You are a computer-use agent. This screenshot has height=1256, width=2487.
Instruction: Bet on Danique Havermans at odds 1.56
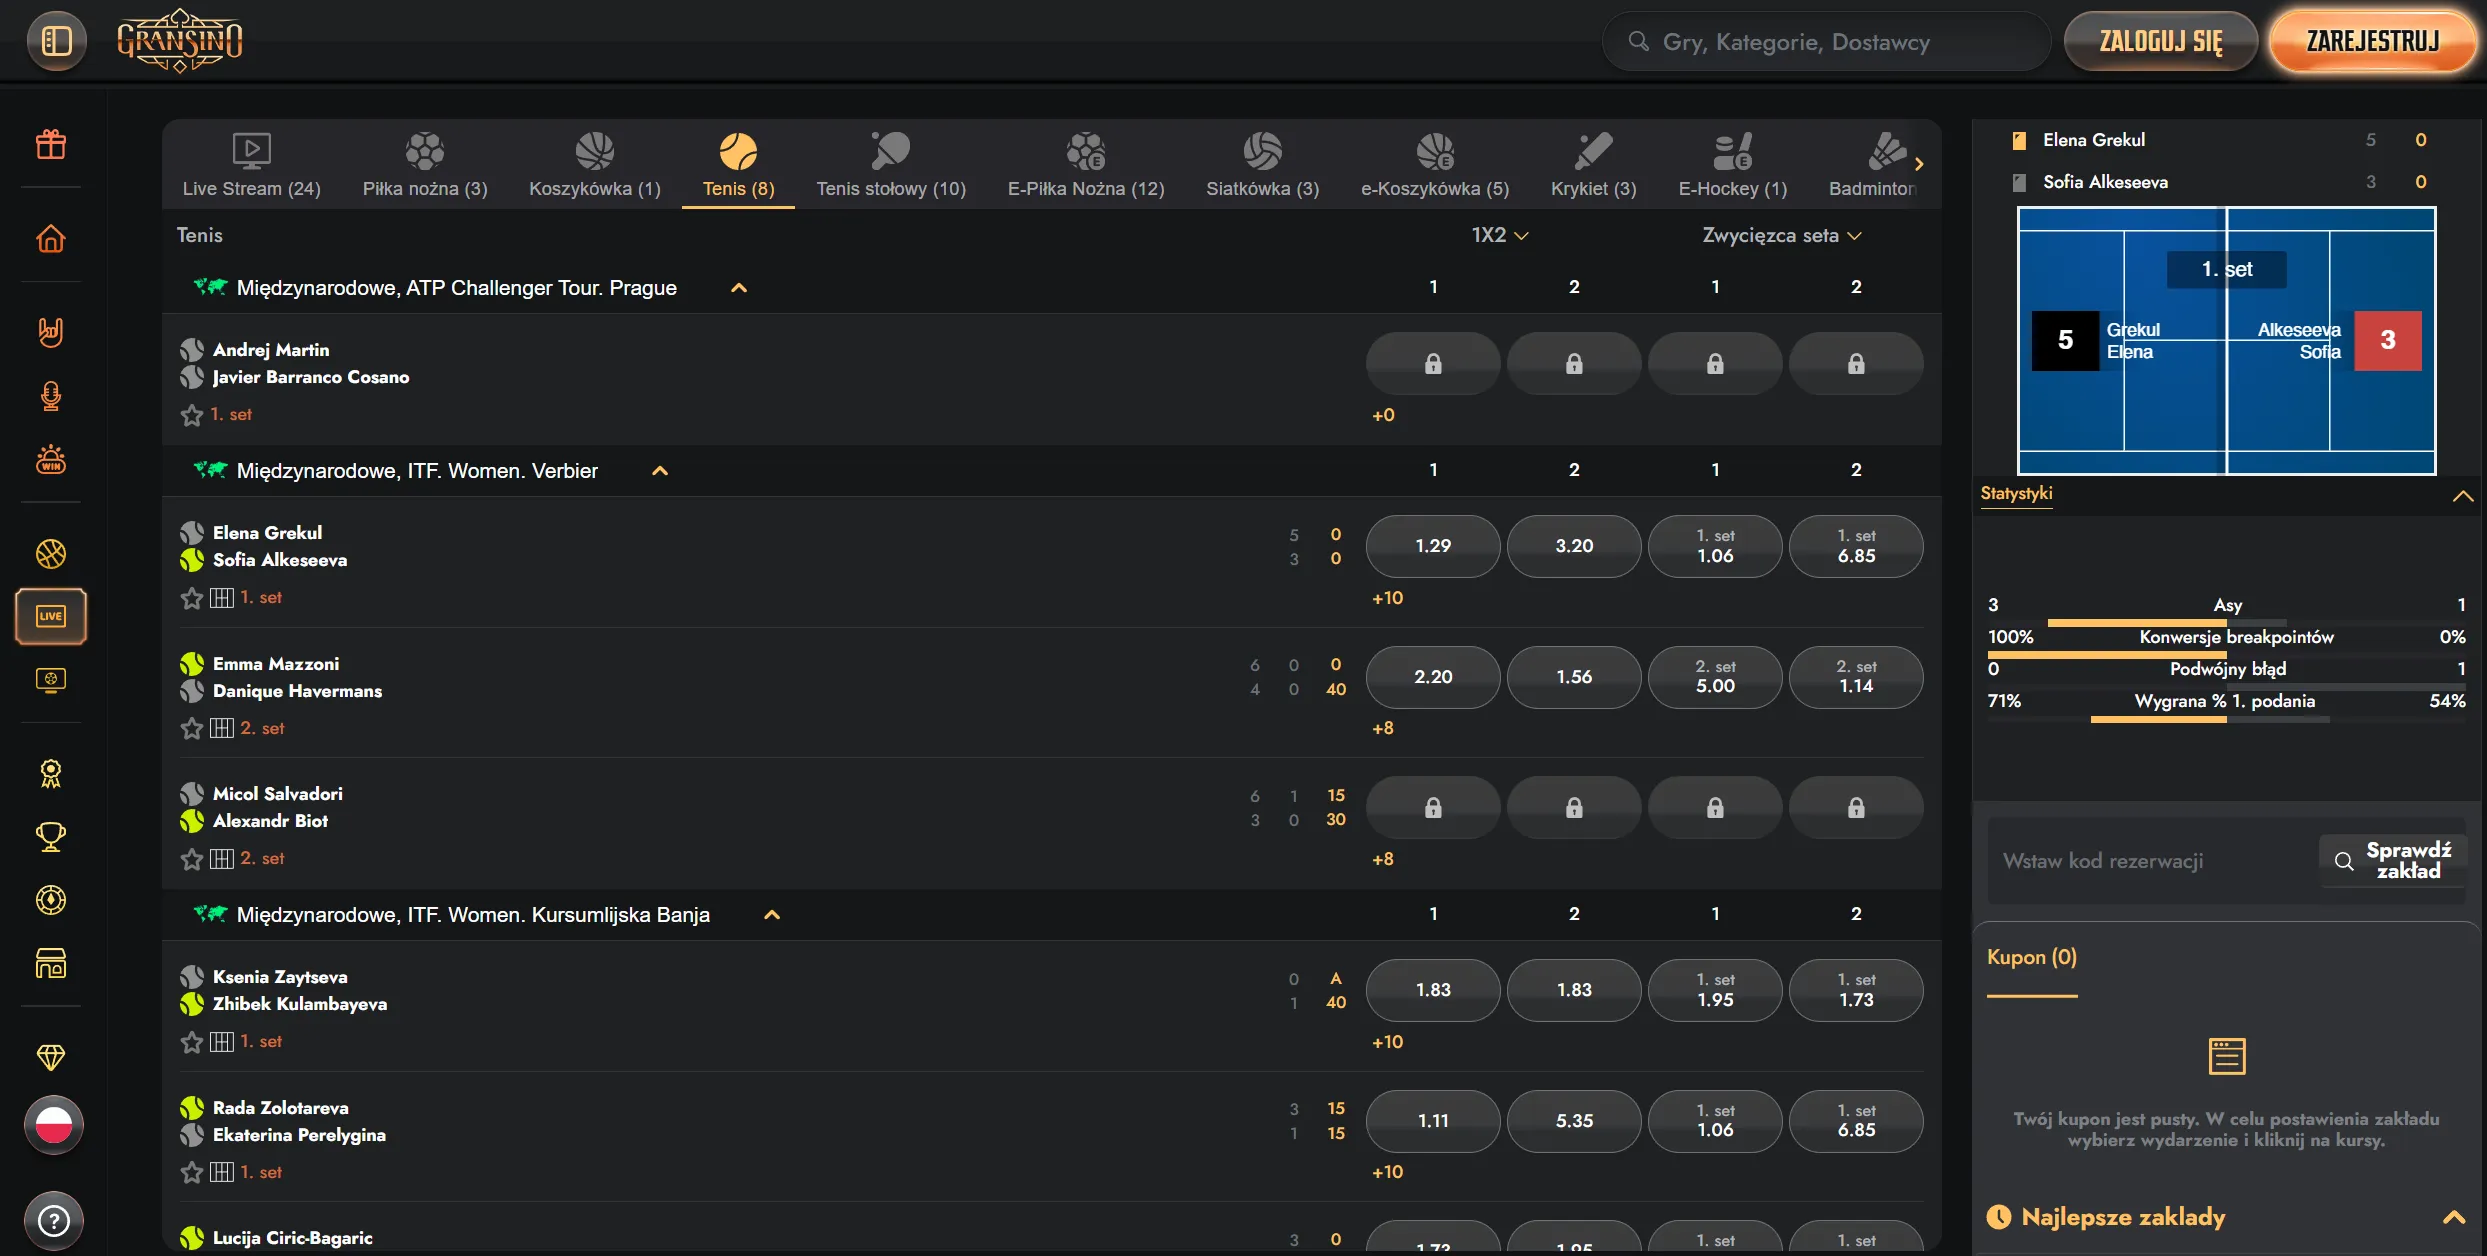coord(1574,677)
